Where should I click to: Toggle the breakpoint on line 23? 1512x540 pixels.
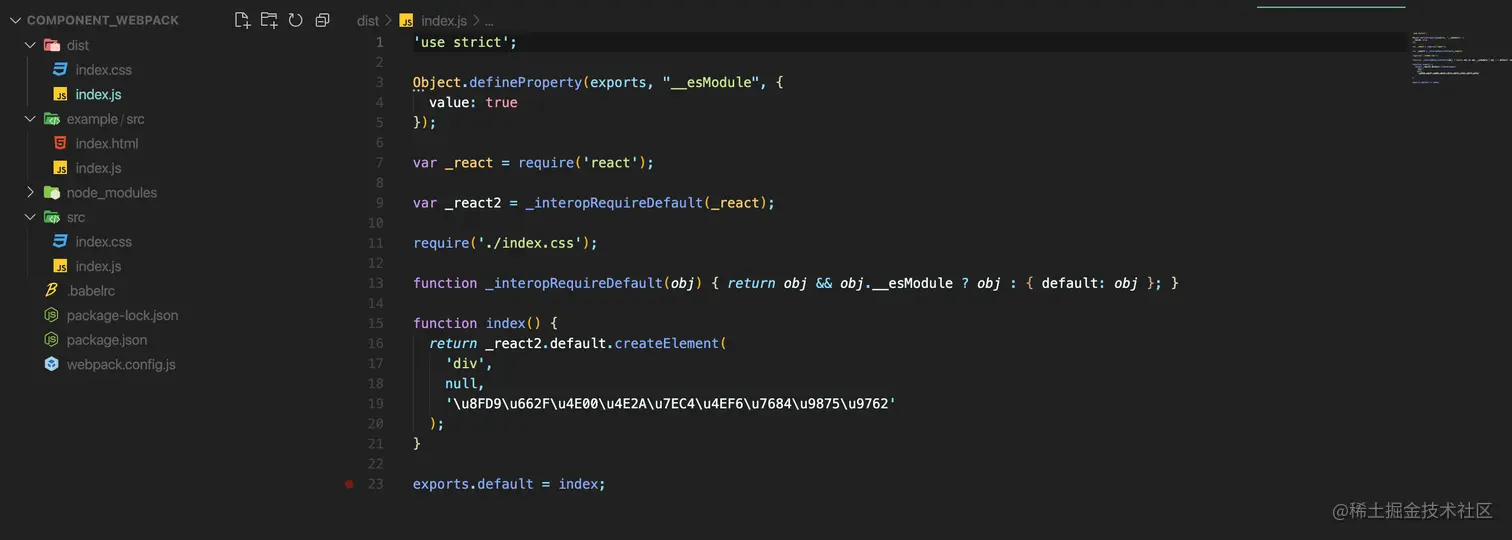click(349, 484)
